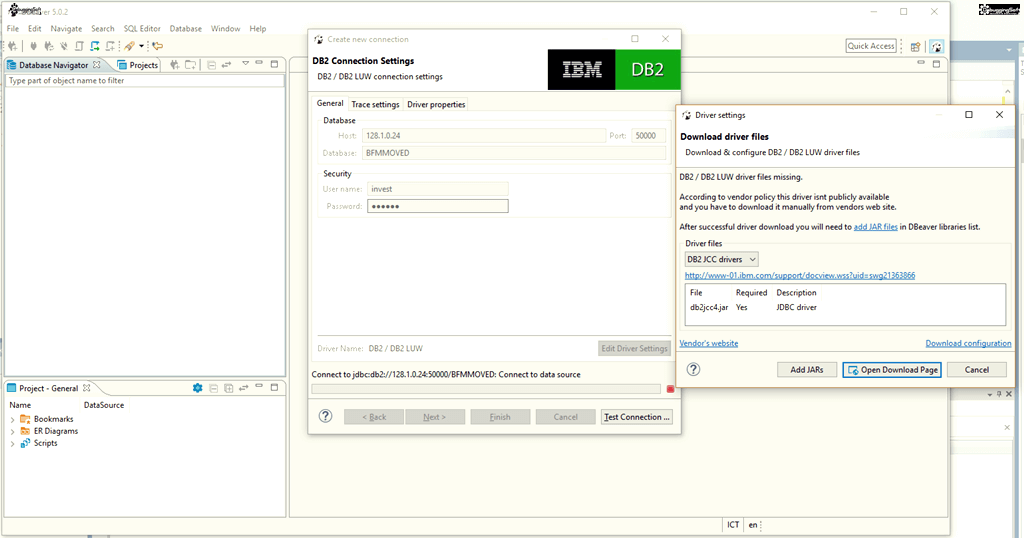
Task: Click new connection icon in Database Navigator panel
Action: pos(174,65)
